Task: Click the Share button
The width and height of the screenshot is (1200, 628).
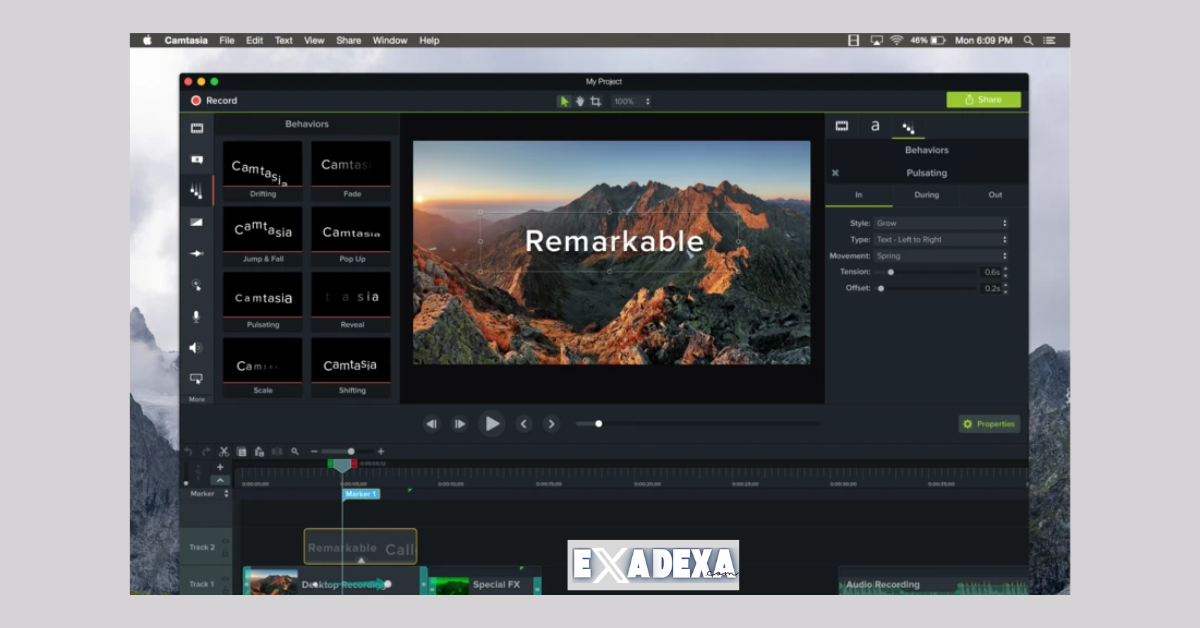Action: click(985, 99)
